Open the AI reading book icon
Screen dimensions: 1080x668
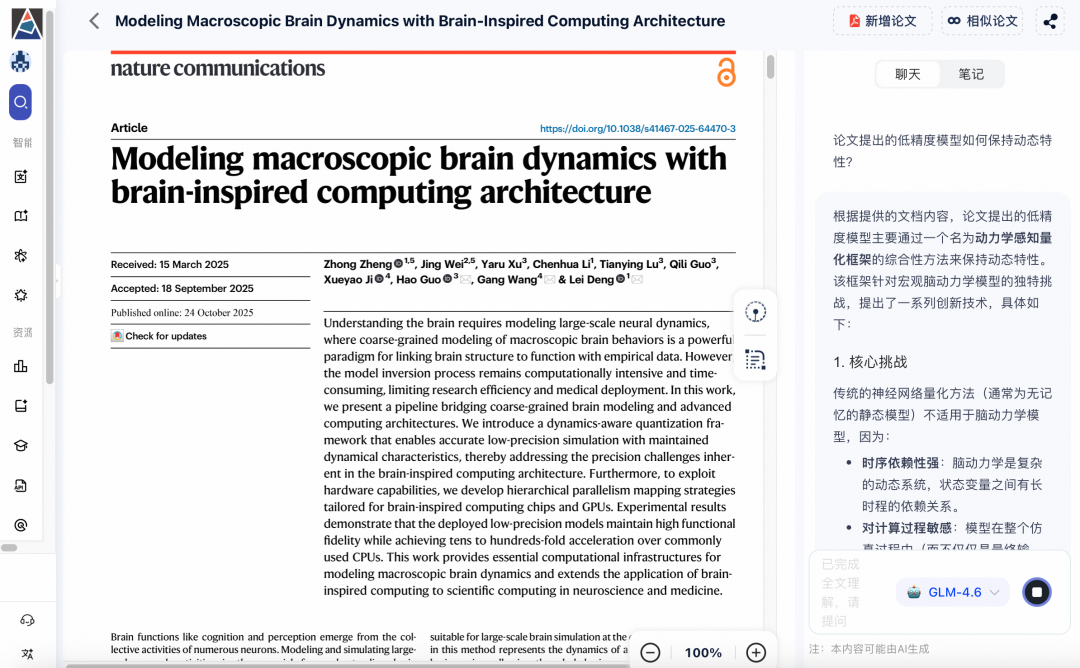point(21,216)
